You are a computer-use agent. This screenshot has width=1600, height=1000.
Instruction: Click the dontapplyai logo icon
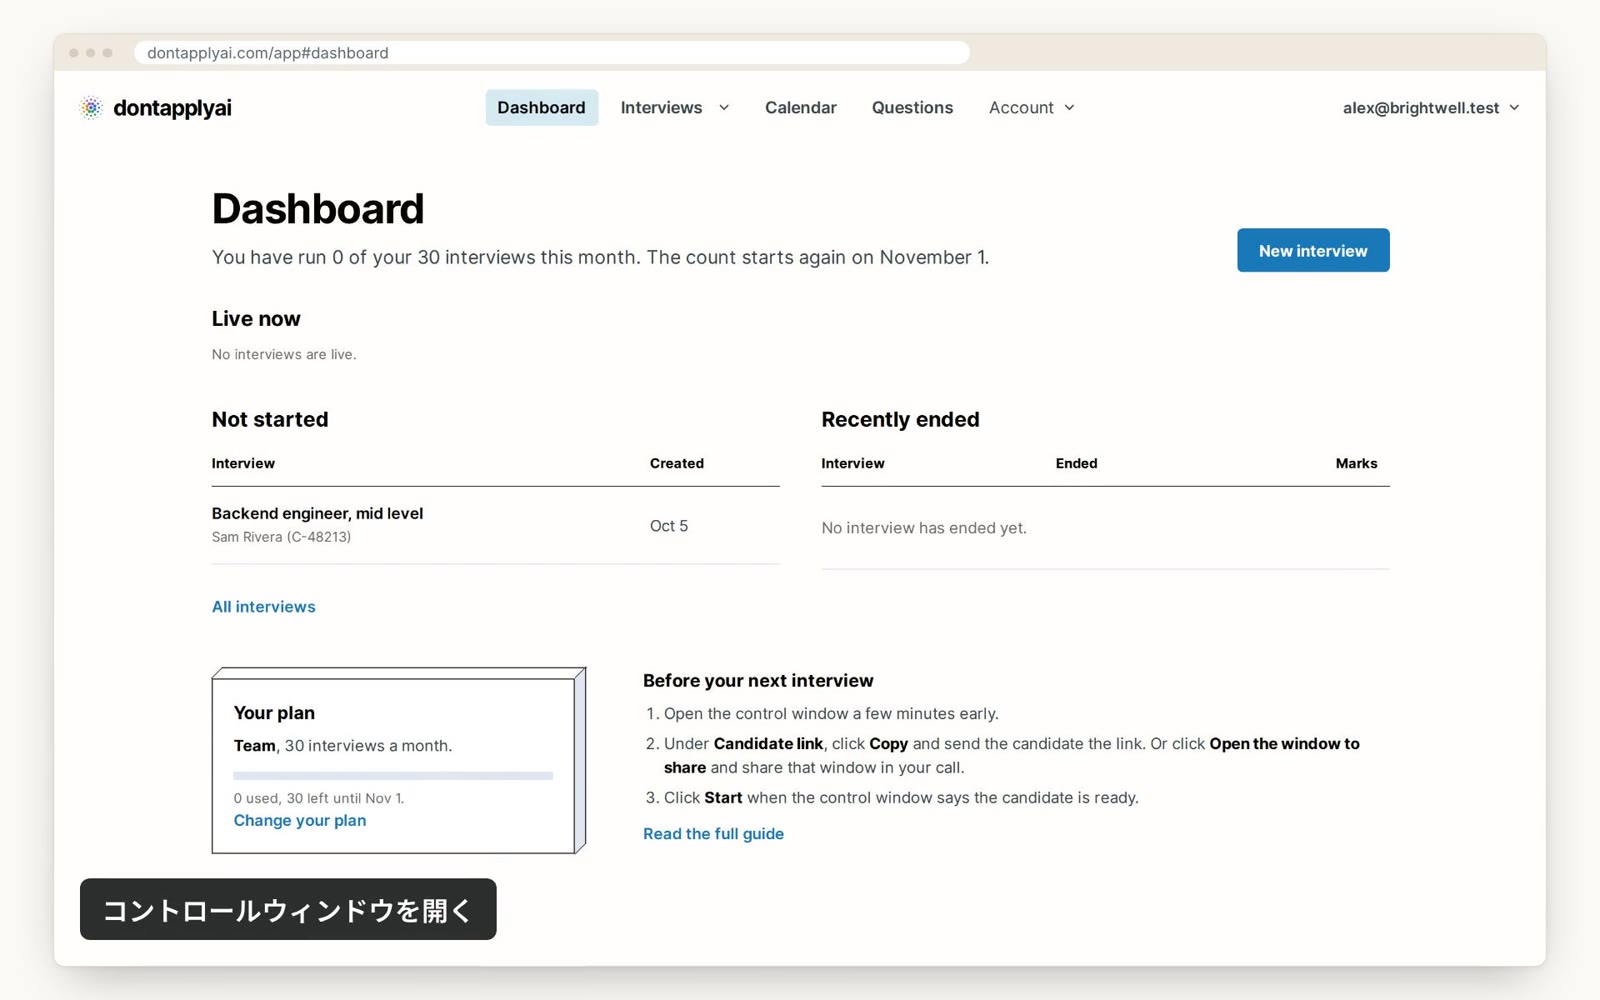pos(91,108)
